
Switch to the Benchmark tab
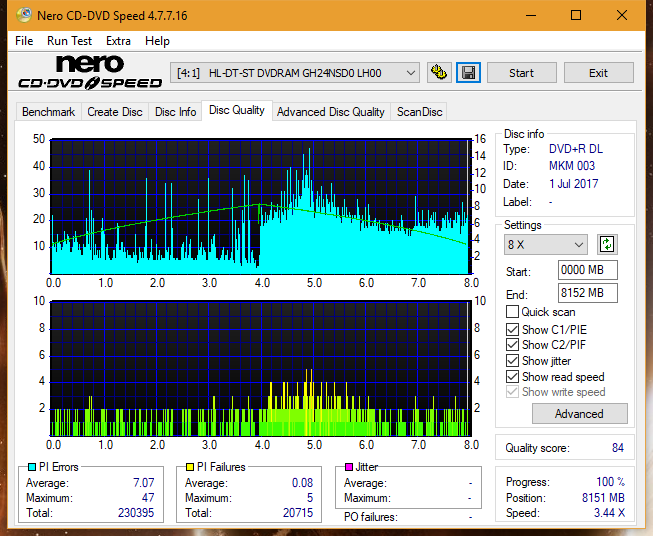click(x=49, y=112)
